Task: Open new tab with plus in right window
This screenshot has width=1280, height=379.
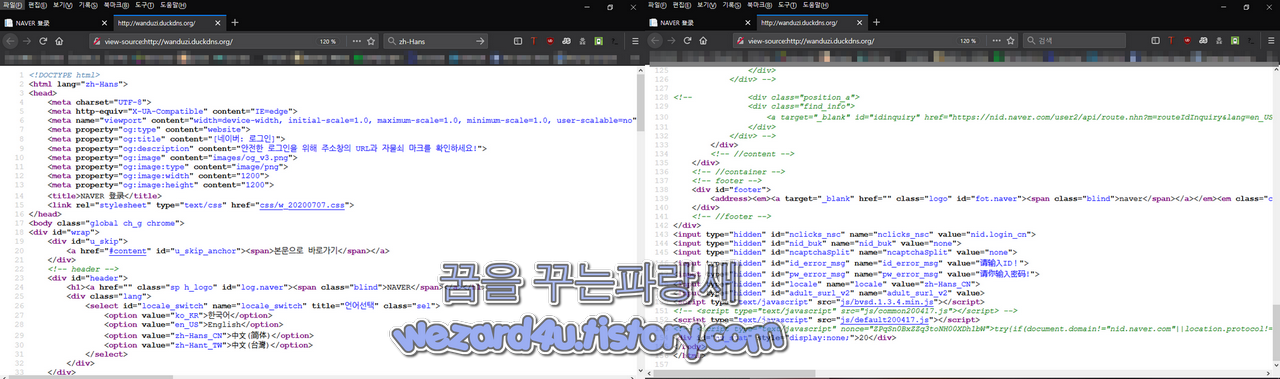Action: point(877,22)
